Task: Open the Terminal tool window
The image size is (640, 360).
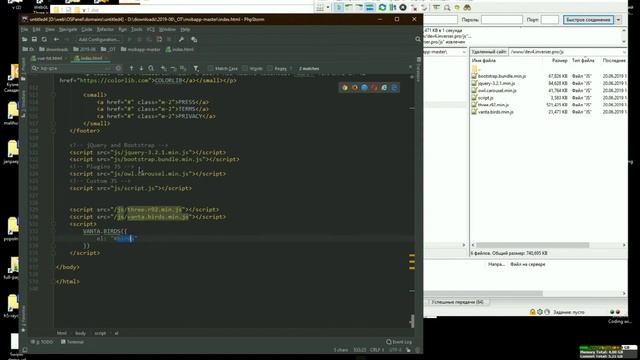Action: pos(73,342)
